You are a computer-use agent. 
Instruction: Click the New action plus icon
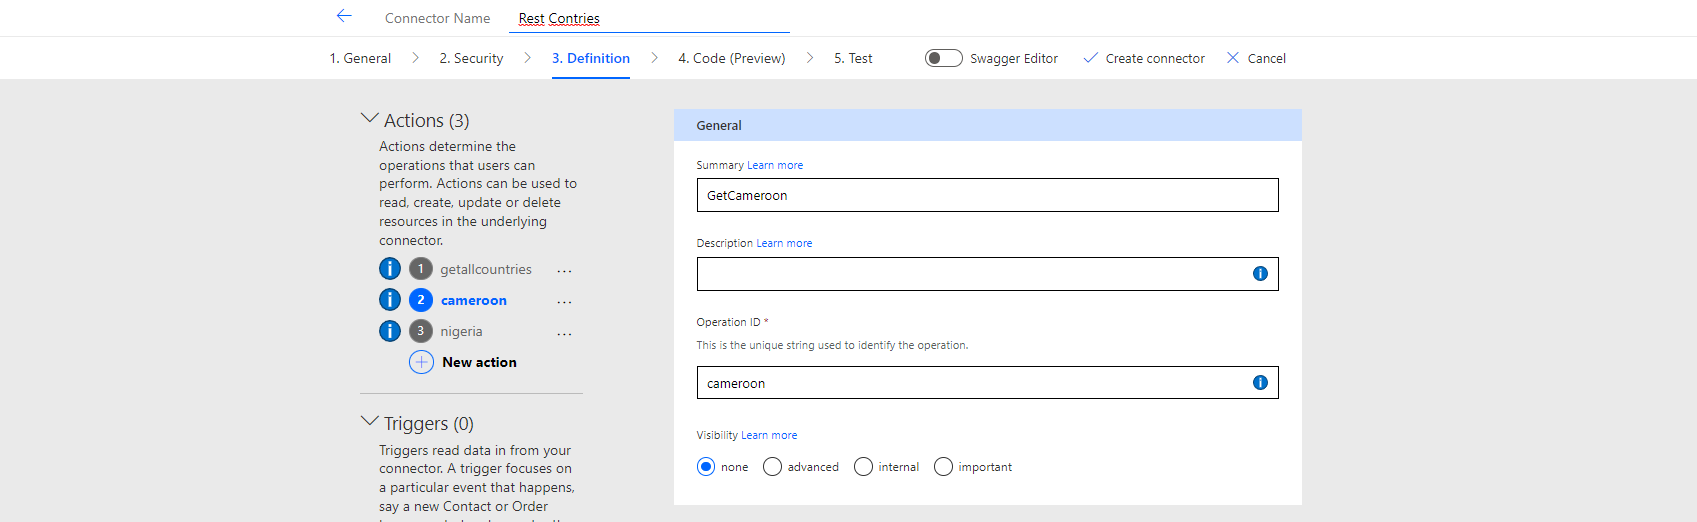pyautogui.click(x=421, y=362)
